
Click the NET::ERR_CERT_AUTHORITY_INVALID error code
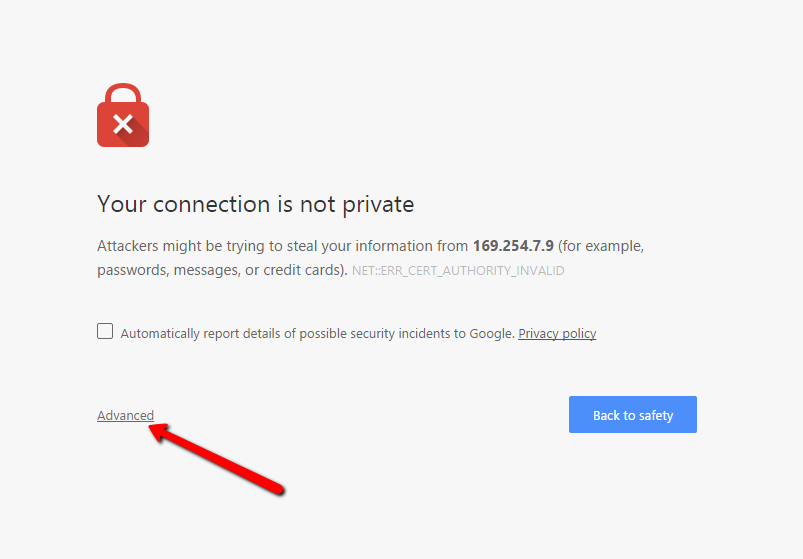[458, 271]
